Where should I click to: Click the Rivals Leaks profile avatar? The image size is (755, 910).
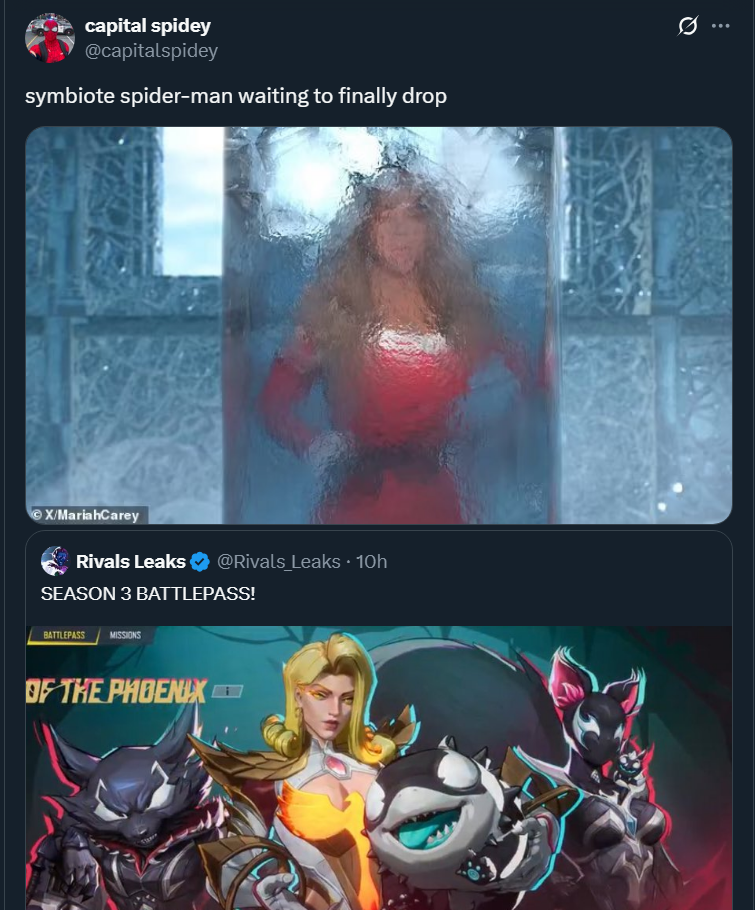click(x=55, y=561)
